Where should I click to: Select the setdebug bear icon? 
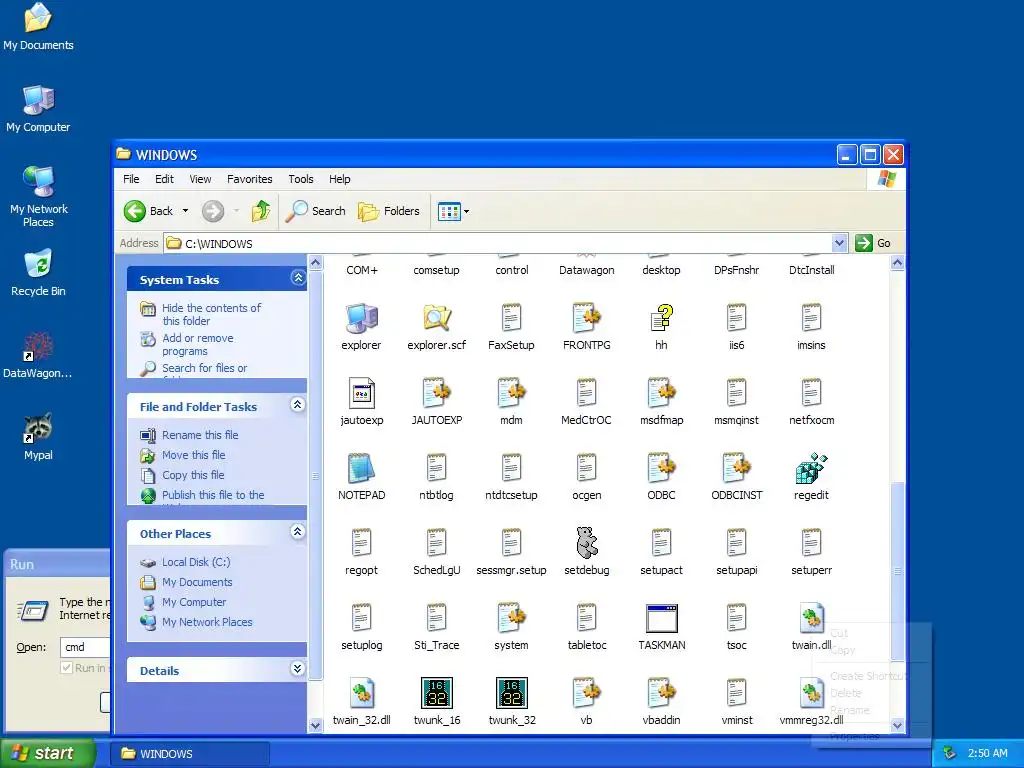pos(586,543)
